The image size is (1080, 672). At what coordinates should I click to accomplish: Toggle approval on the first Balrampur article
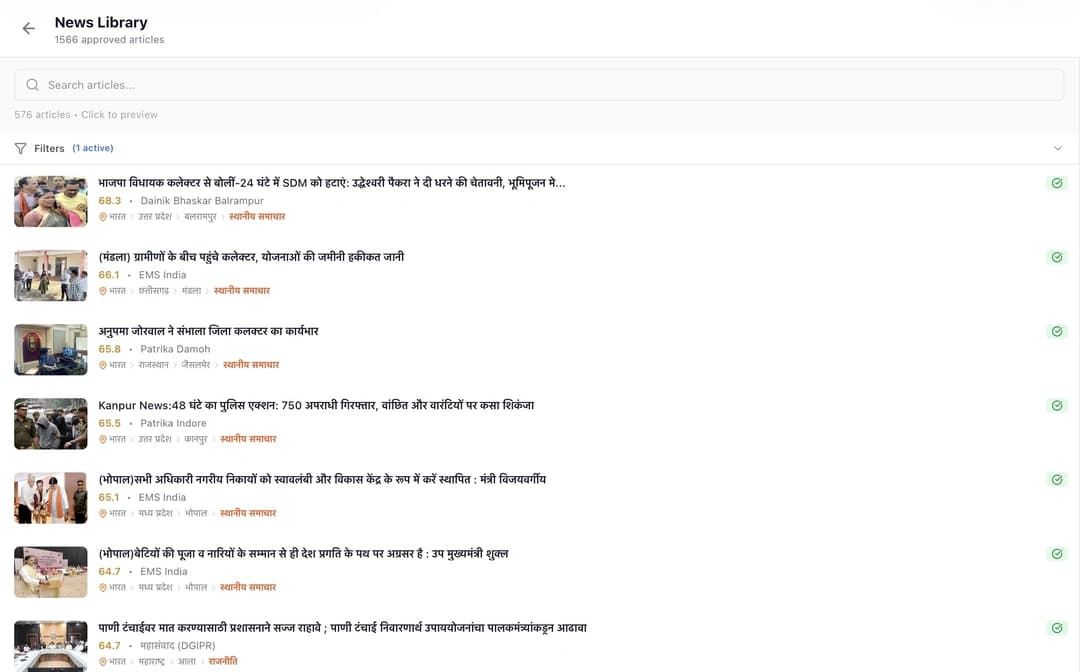coord(1057,183)
